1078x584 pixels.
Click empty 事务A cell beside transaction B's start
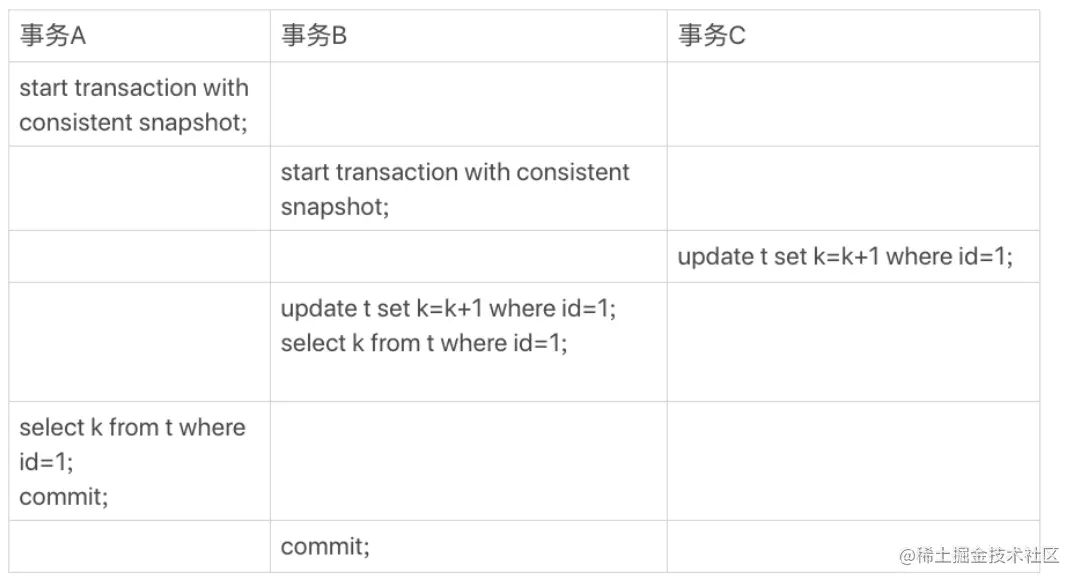[x=140, y=188]
